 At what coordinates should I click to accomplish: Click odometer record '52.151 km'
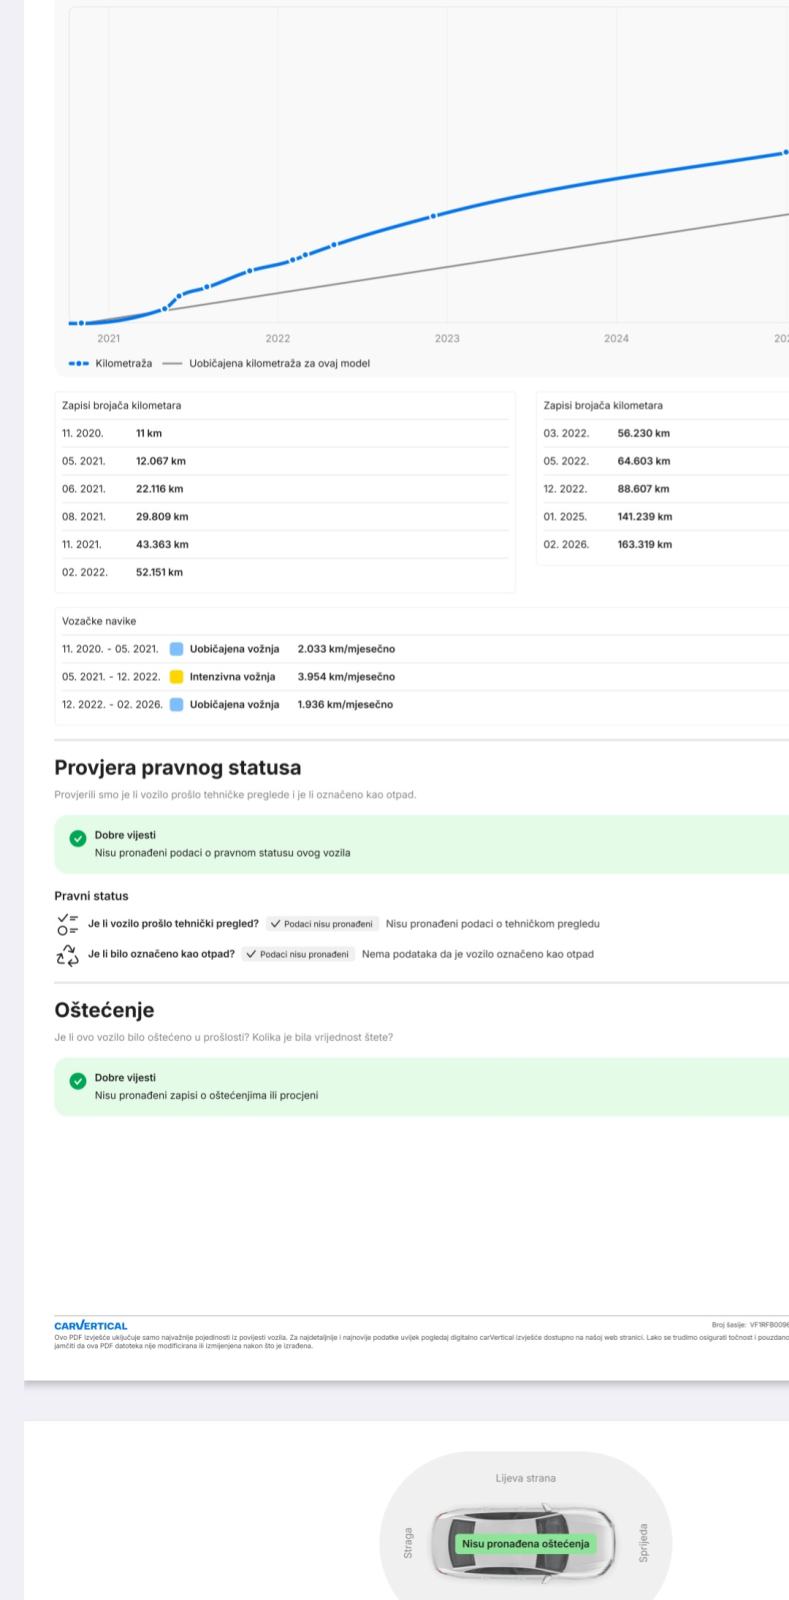tap(159, 573)
